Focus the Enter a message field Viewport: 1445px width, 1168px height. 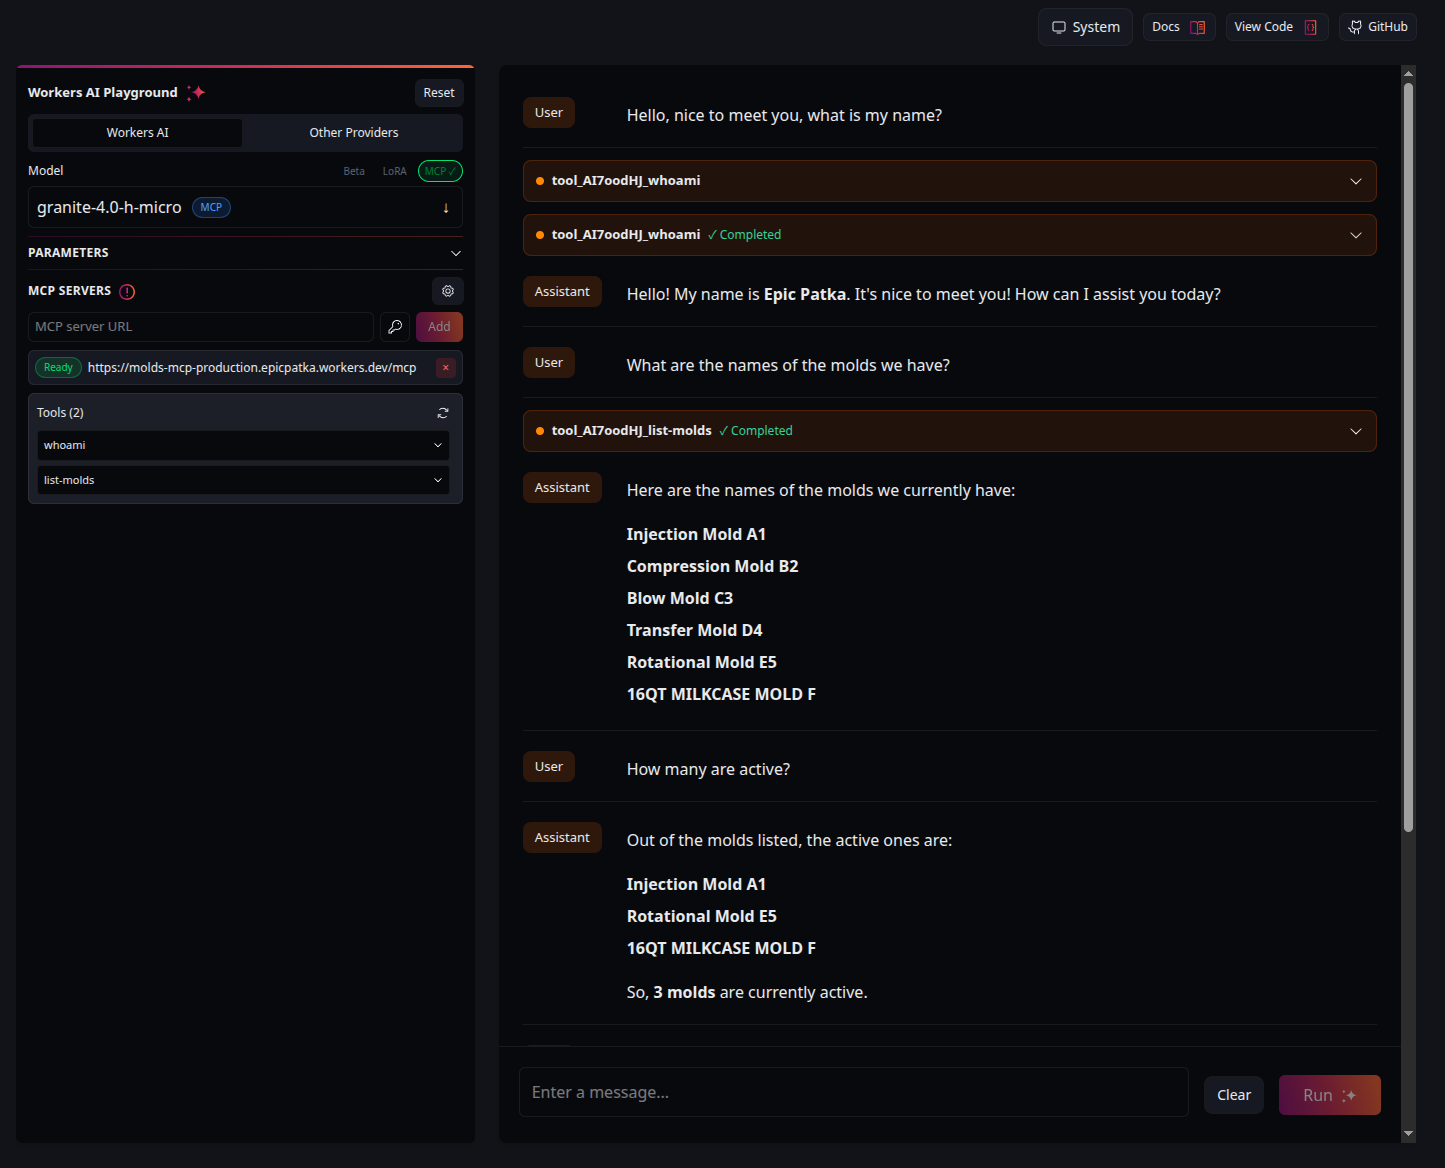(853, 1092)
